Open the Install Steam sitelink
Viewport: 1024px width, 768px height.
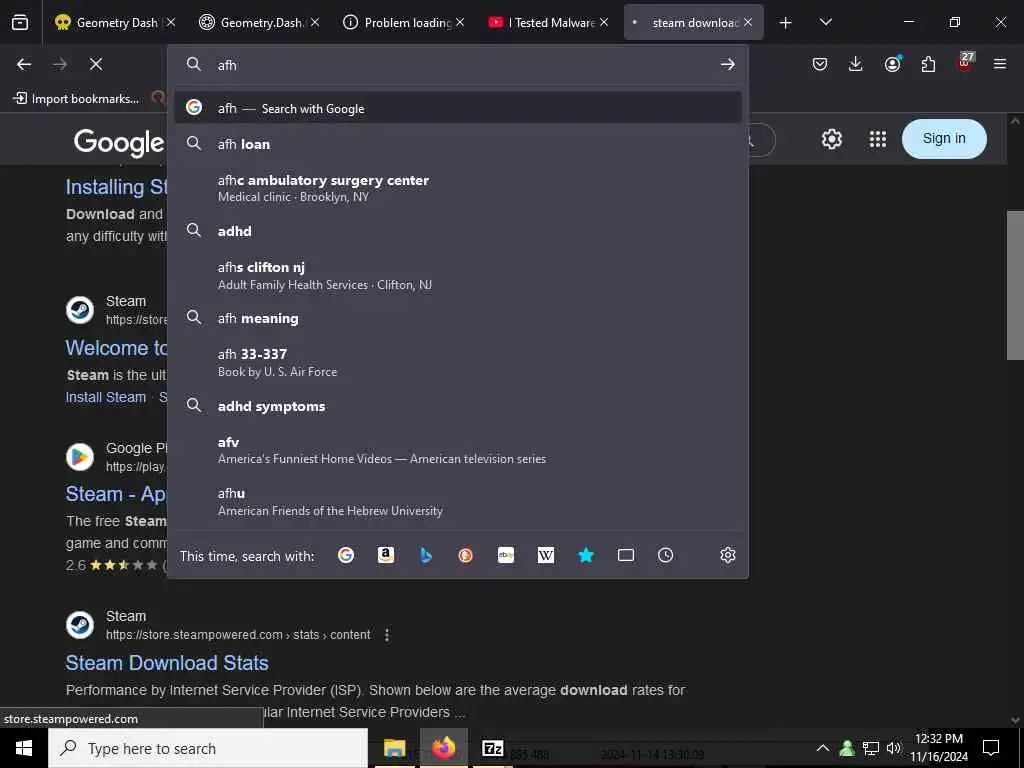[106, 397]
